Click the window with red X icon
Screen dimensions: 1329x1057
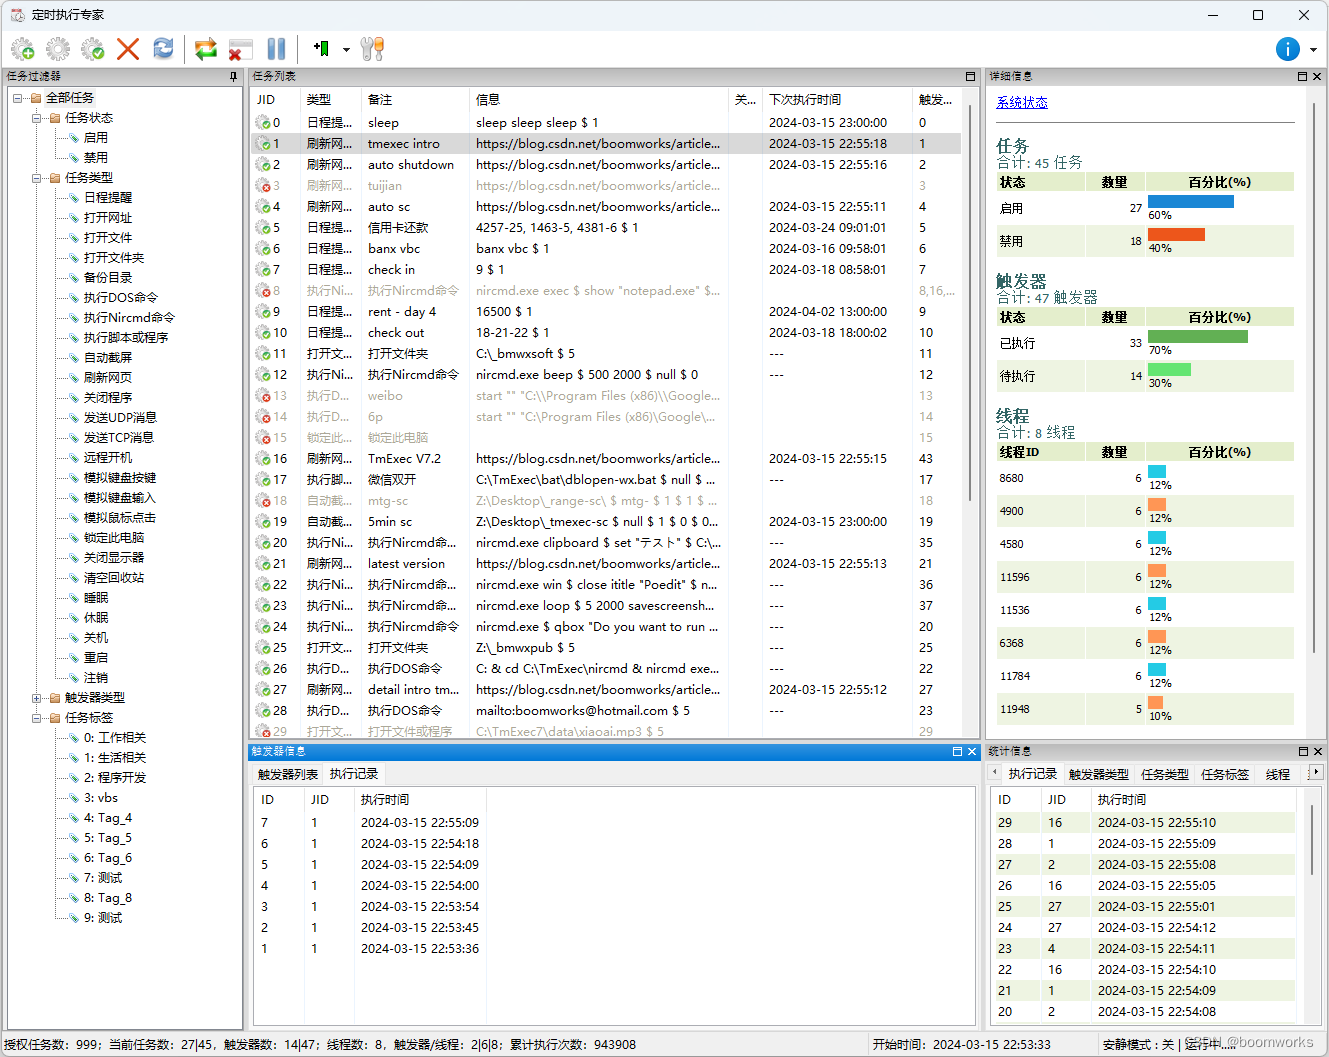click(x=241, y=49)
